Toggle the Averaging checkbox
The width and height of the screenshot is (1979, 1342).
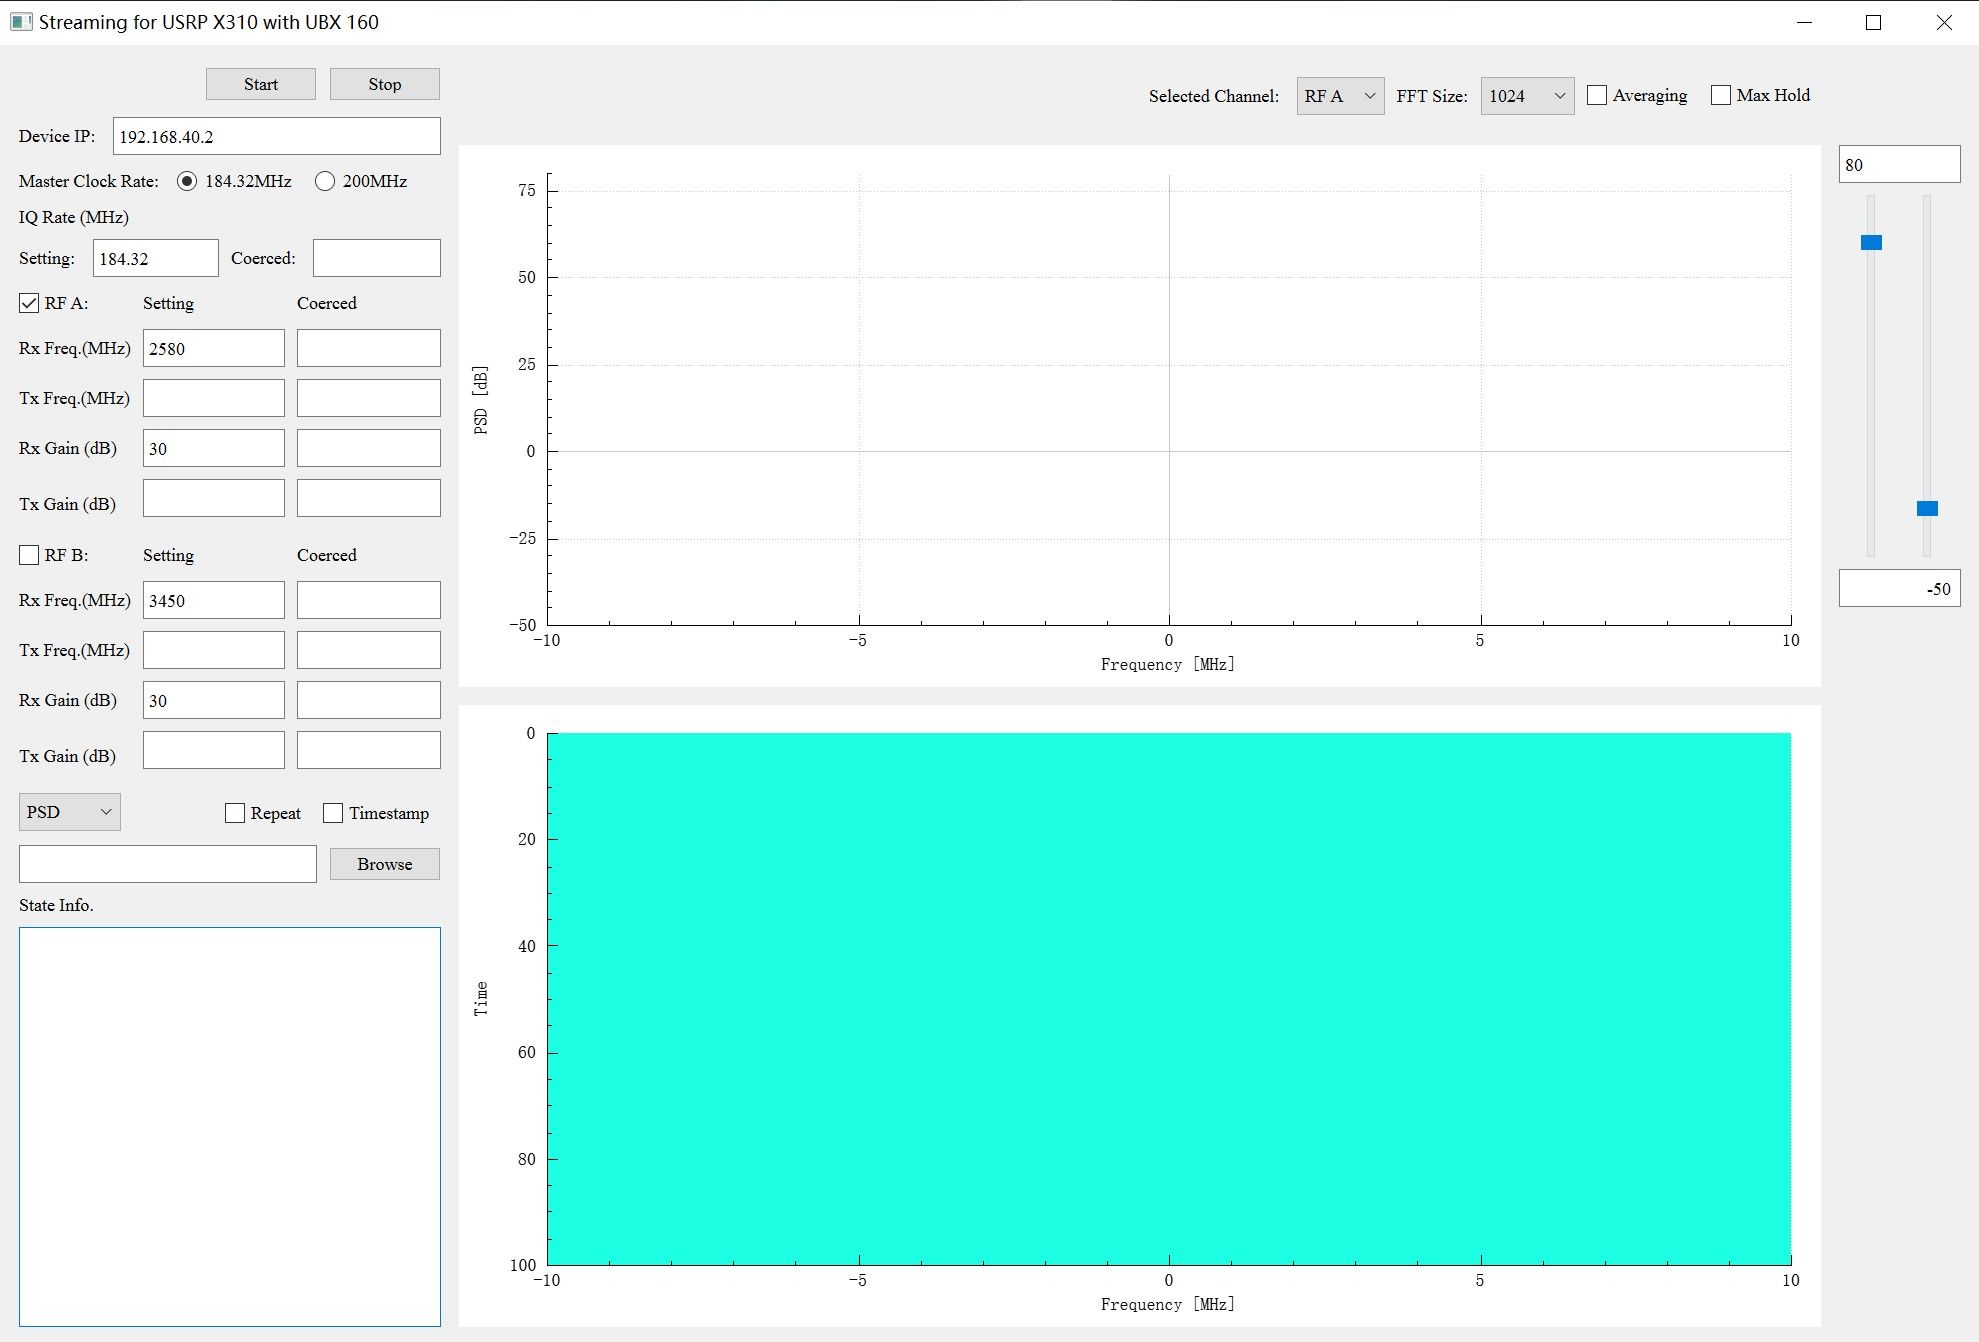point(1597,95)
